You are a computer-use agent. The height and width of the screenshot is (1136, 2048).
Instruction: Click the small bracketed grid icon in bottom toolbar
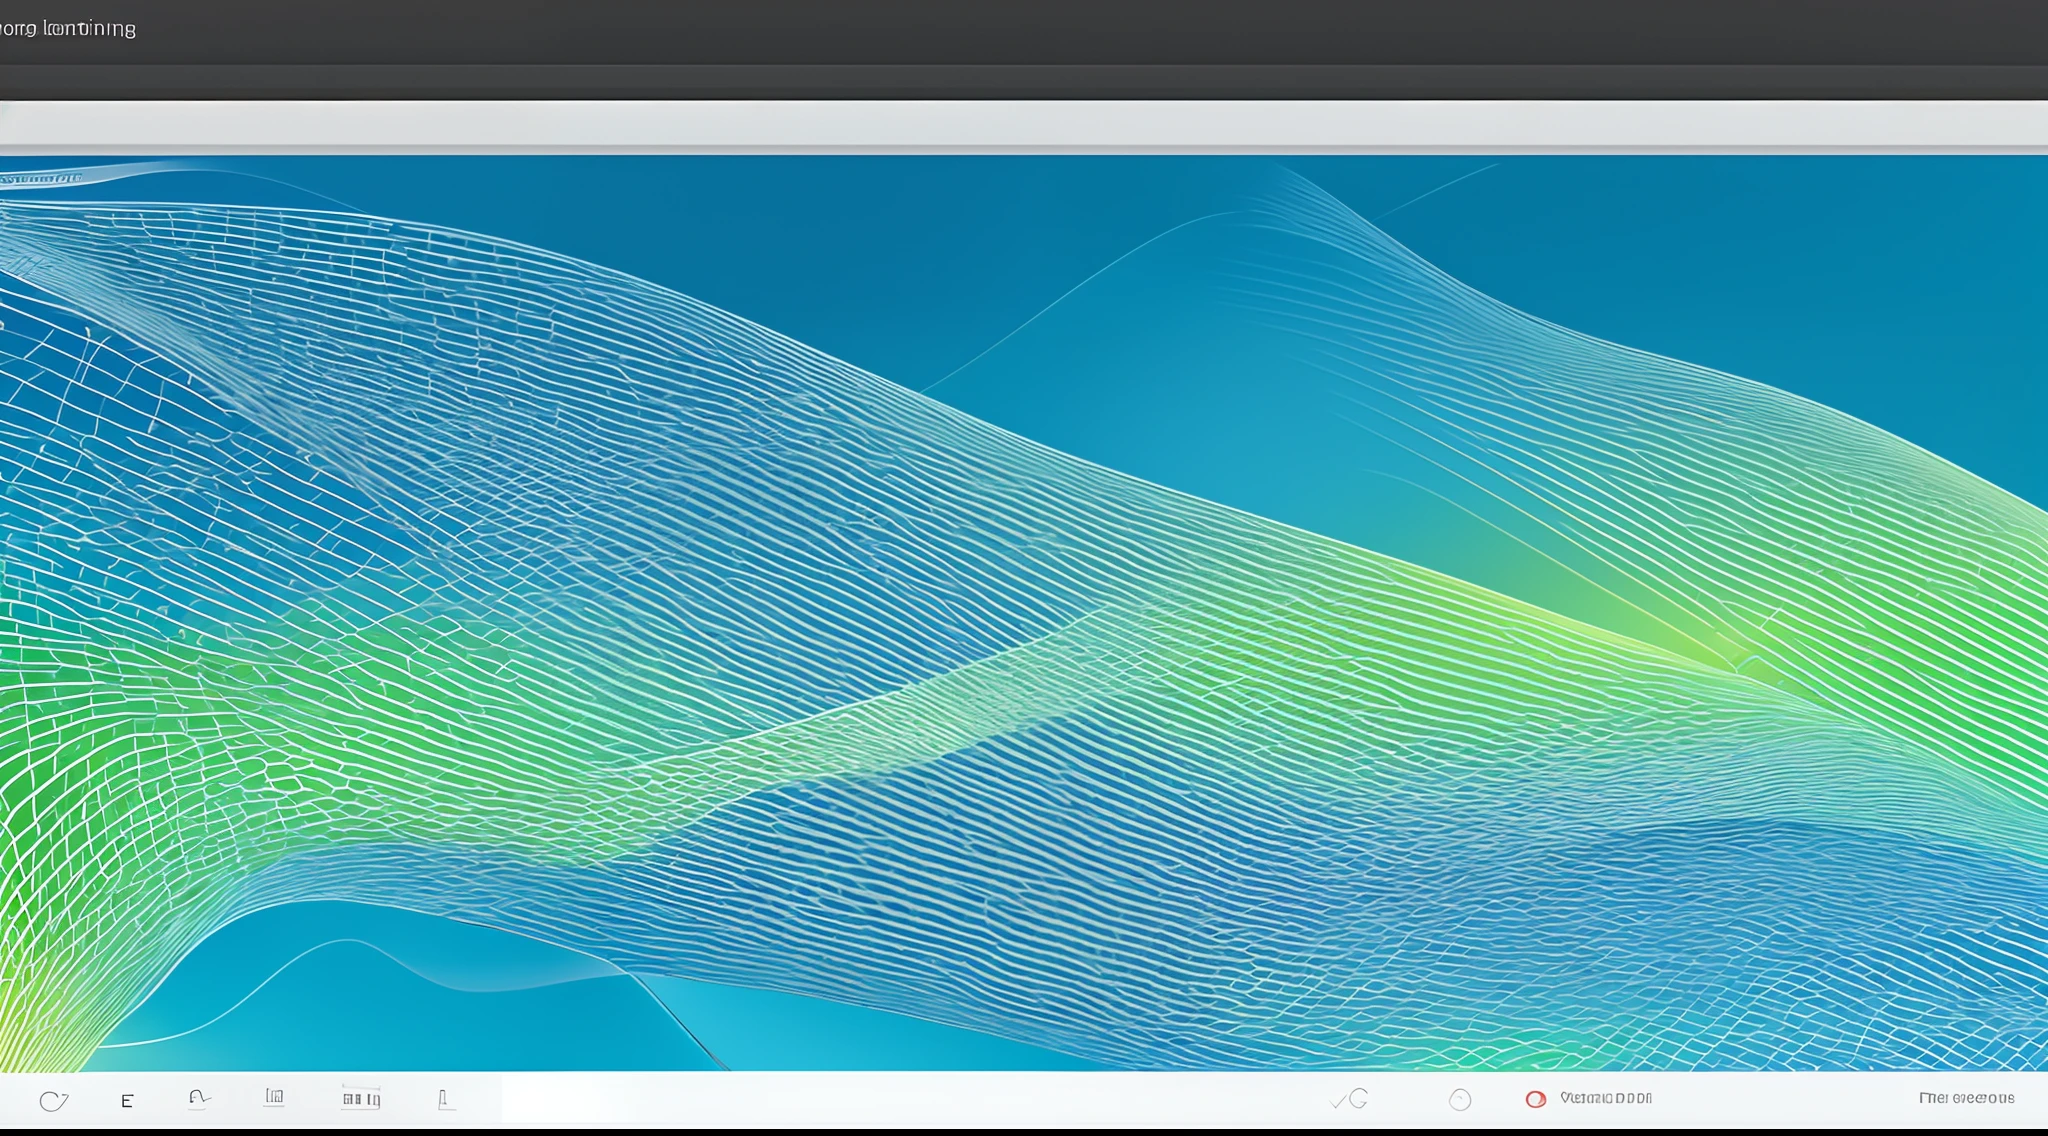pos(274,1098)
